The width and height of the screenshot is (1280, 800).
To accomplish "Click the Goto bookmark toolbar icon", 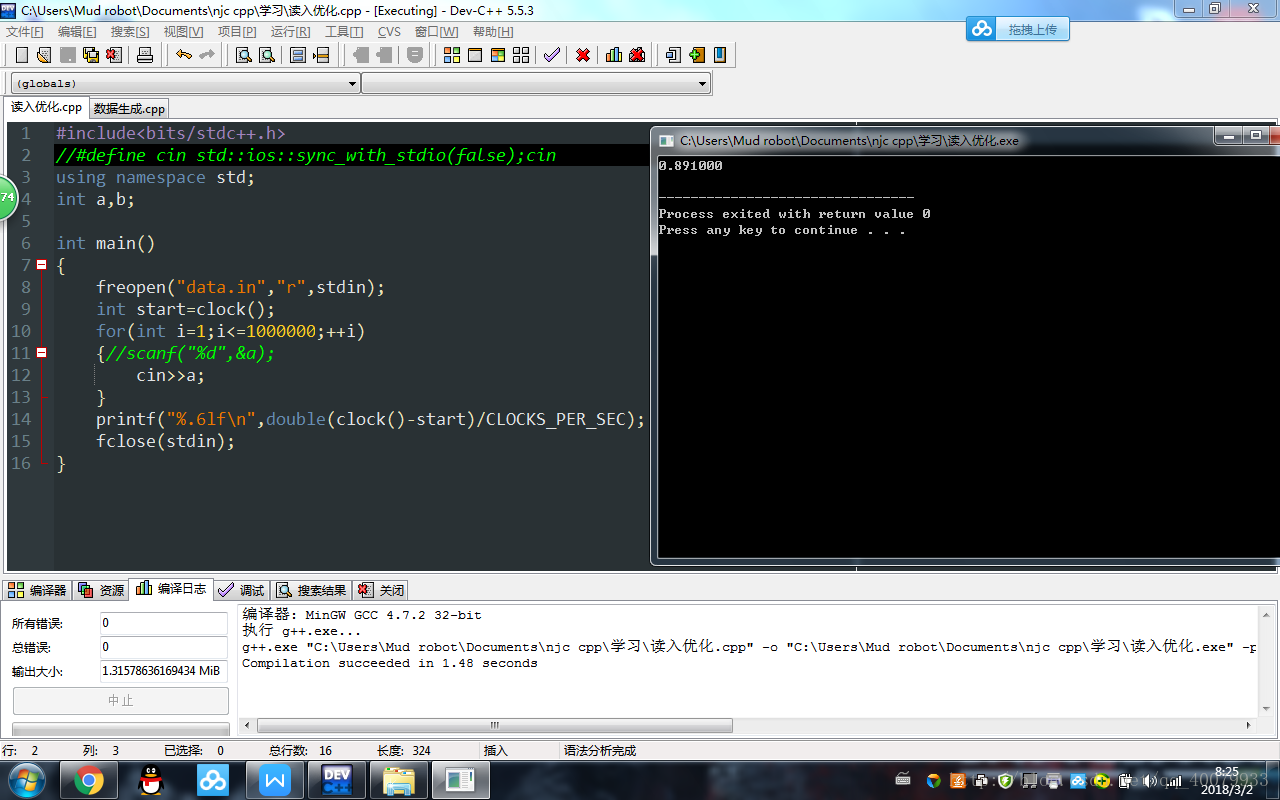I will pyautogui.click(x=720, y=55).
